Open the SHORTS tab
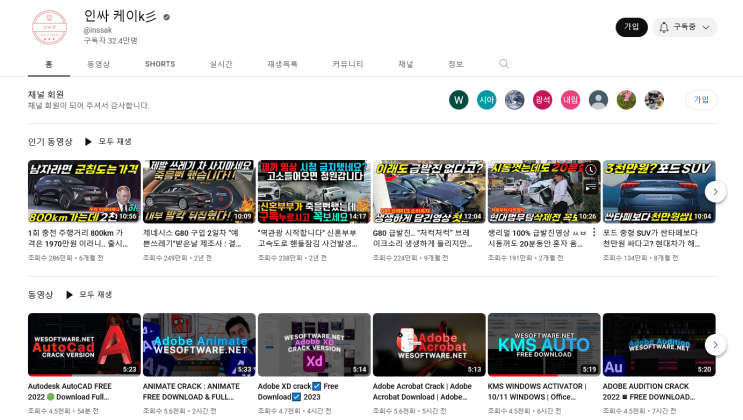Viewport: 743px width, 420px height. click(160, 64)
